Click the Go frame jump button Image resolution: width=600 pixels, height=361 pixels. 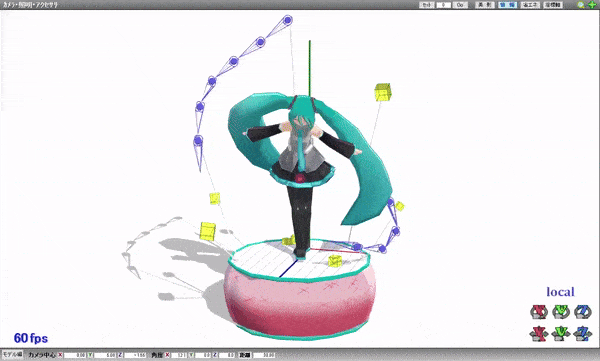(460, 5)
